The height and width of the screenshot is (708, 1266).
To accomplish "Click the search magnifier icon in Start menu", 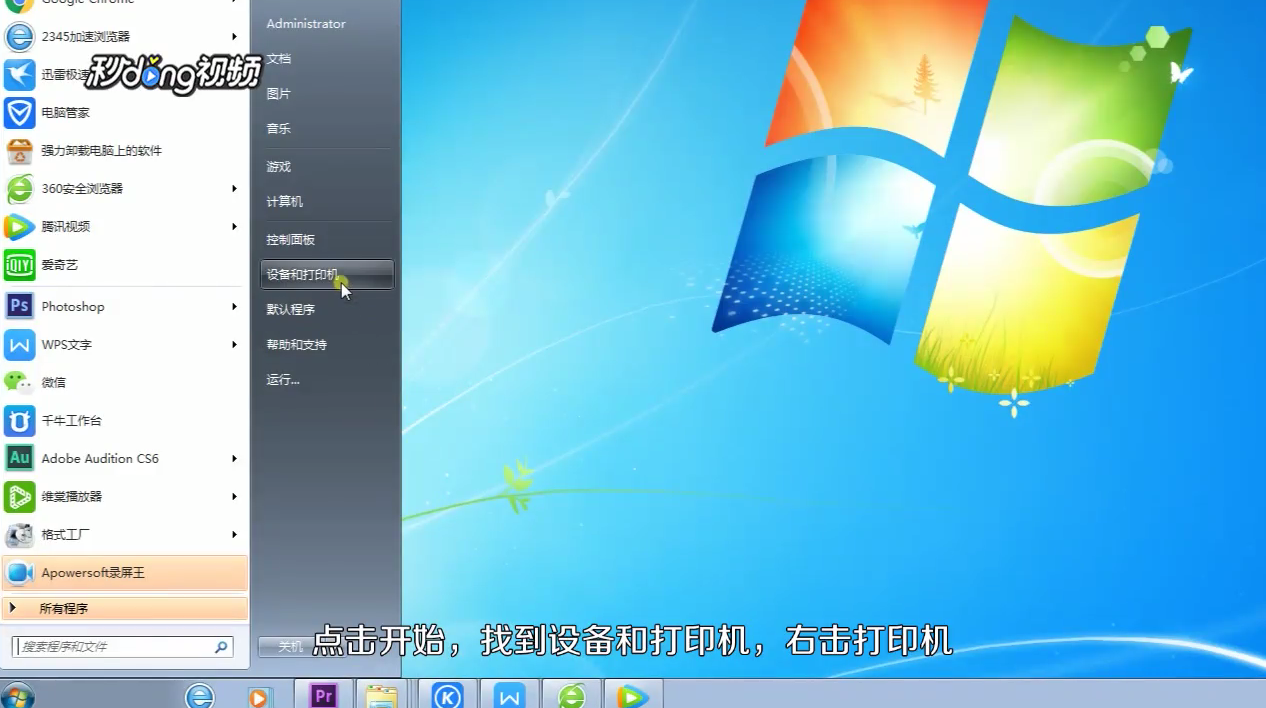I will click(221, 647).
